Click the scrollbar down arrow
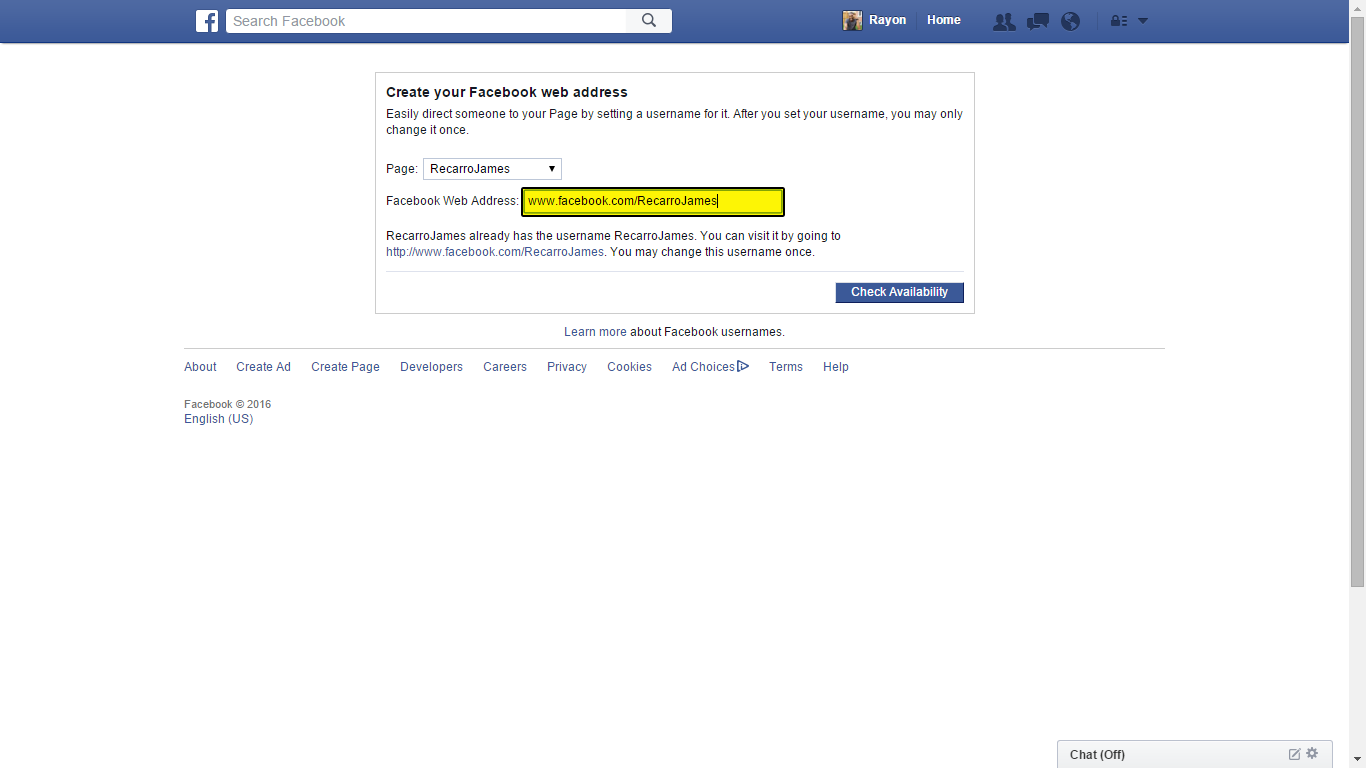 point(1357,760)
